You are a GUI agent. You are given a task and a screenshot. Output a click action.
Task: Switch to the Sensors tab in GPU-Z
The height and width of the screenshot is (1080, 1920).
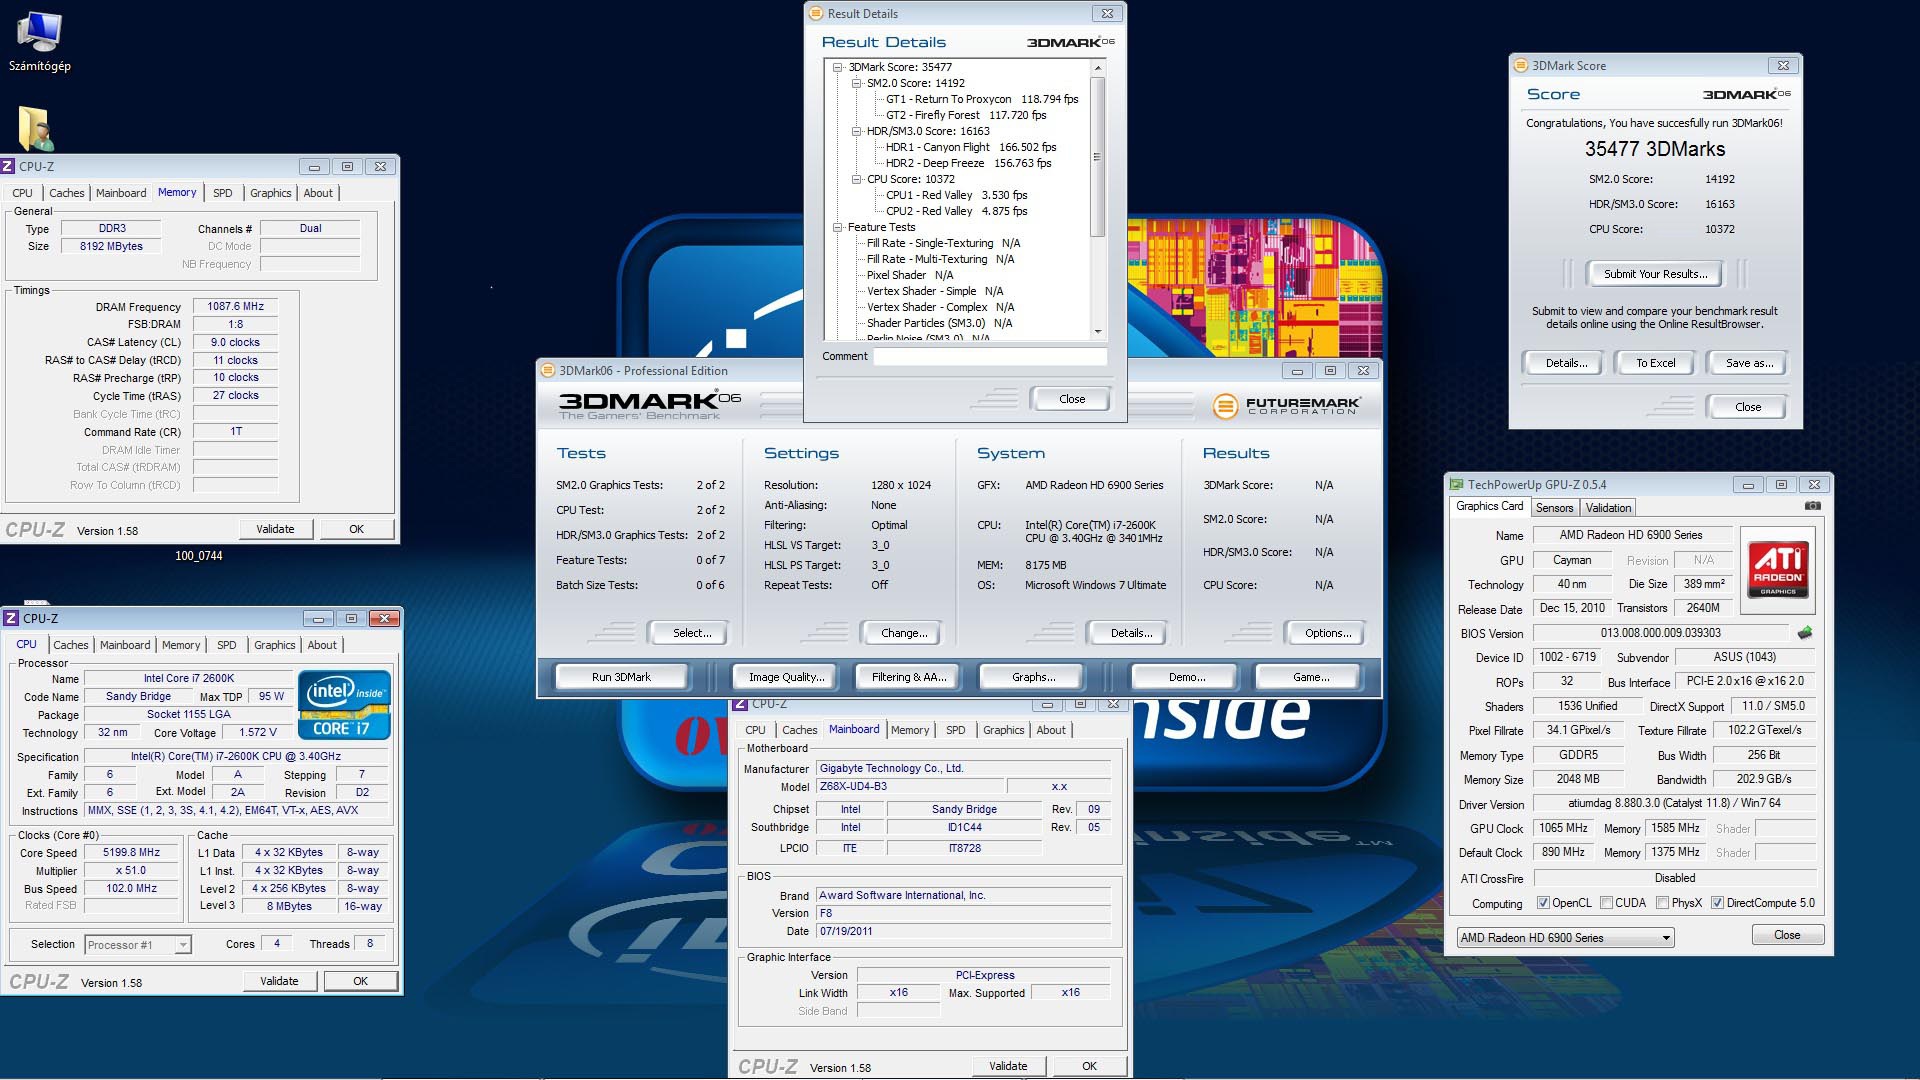1554,508
